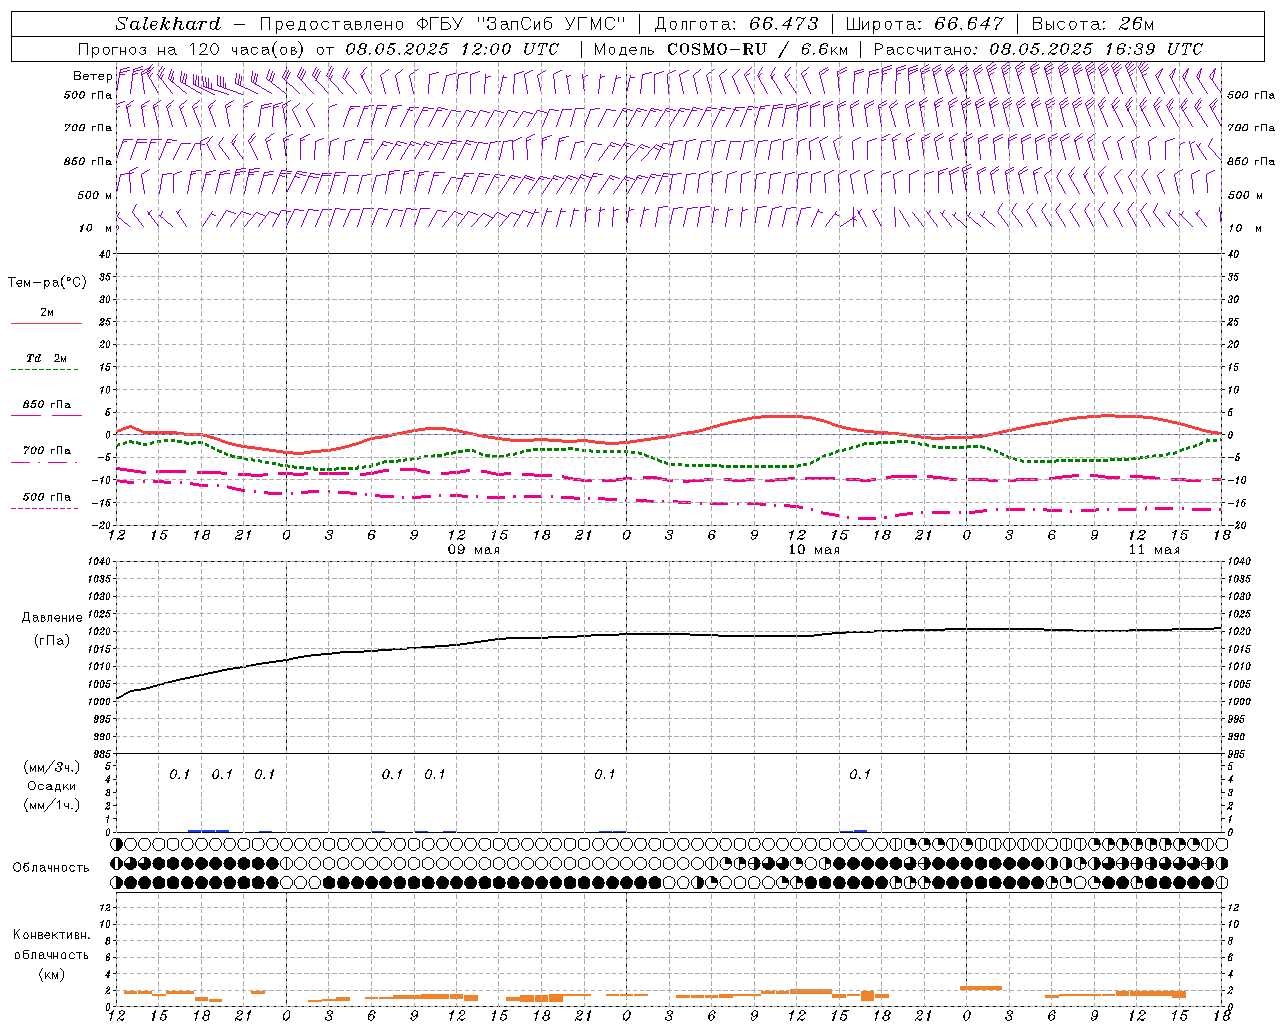1280x1024 pixels.
Task: Click the left 850 гПа wind level label
Action: 88,162
